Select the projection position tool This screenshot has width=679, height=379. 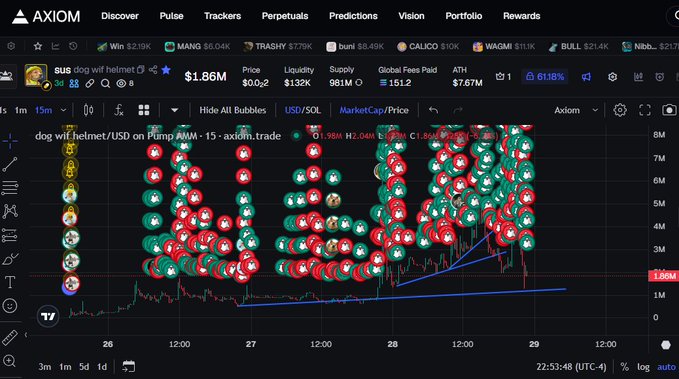click(x=10, y=235)
